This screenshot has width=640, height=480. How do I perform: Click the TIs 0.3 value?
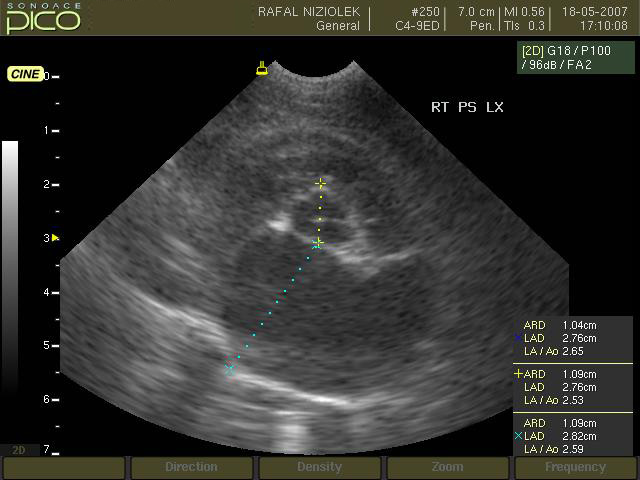[x=524, y=26]
